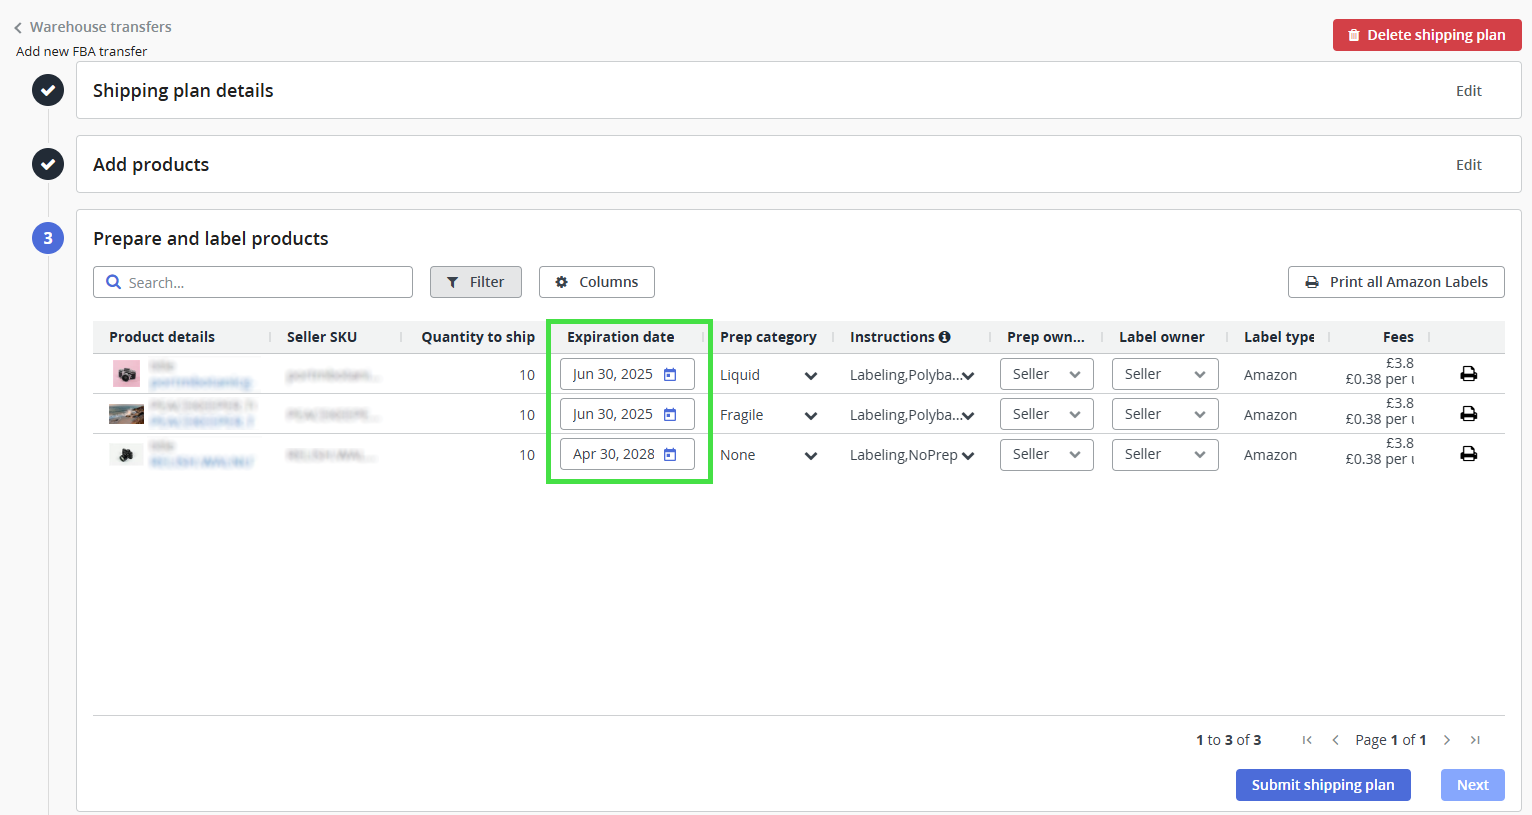Screen dimensions: 1532x815
Task: Edit the Add products step
Action: [1468, 165]
